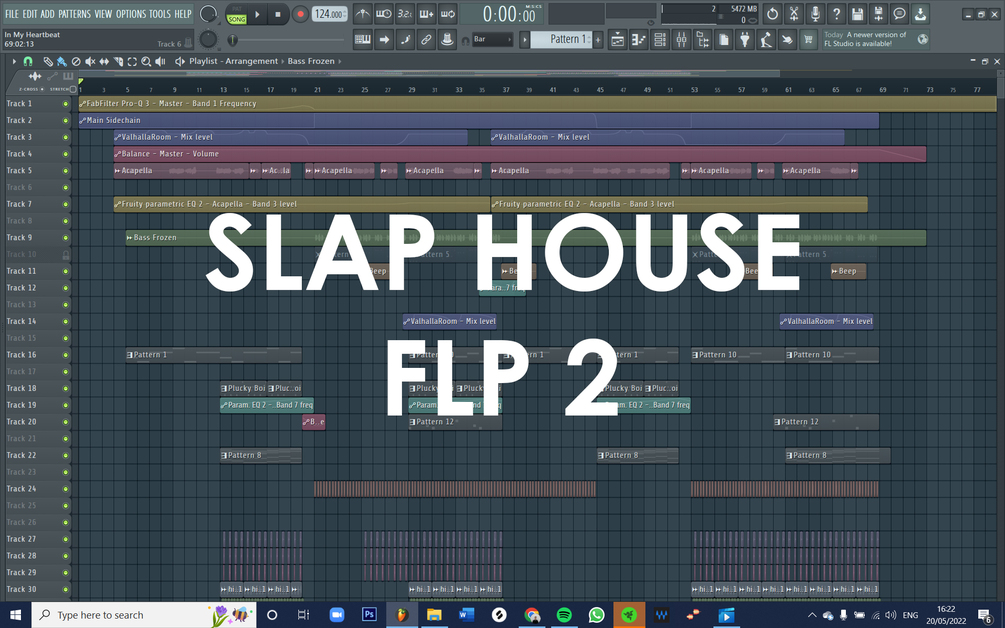Open audio editor scissors icon
Viewport: 1005px width, 628px height.
coord(793,13)
